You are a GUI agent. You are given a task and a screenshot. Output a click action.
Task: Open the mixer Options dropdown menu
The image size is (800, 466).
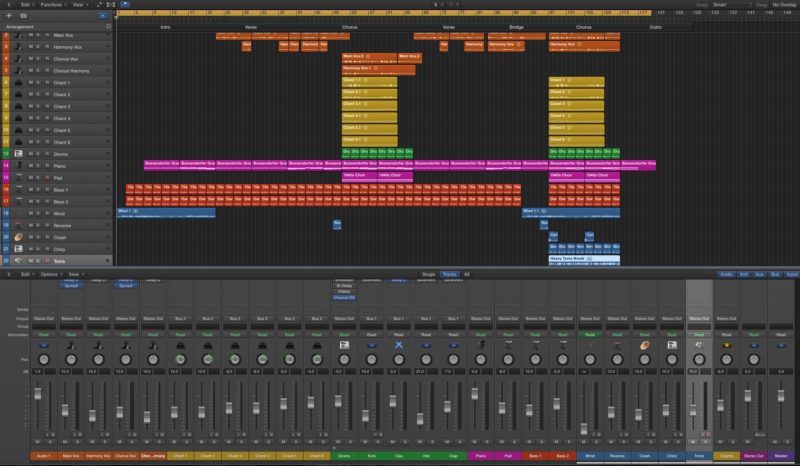click(x=51, y=275)
